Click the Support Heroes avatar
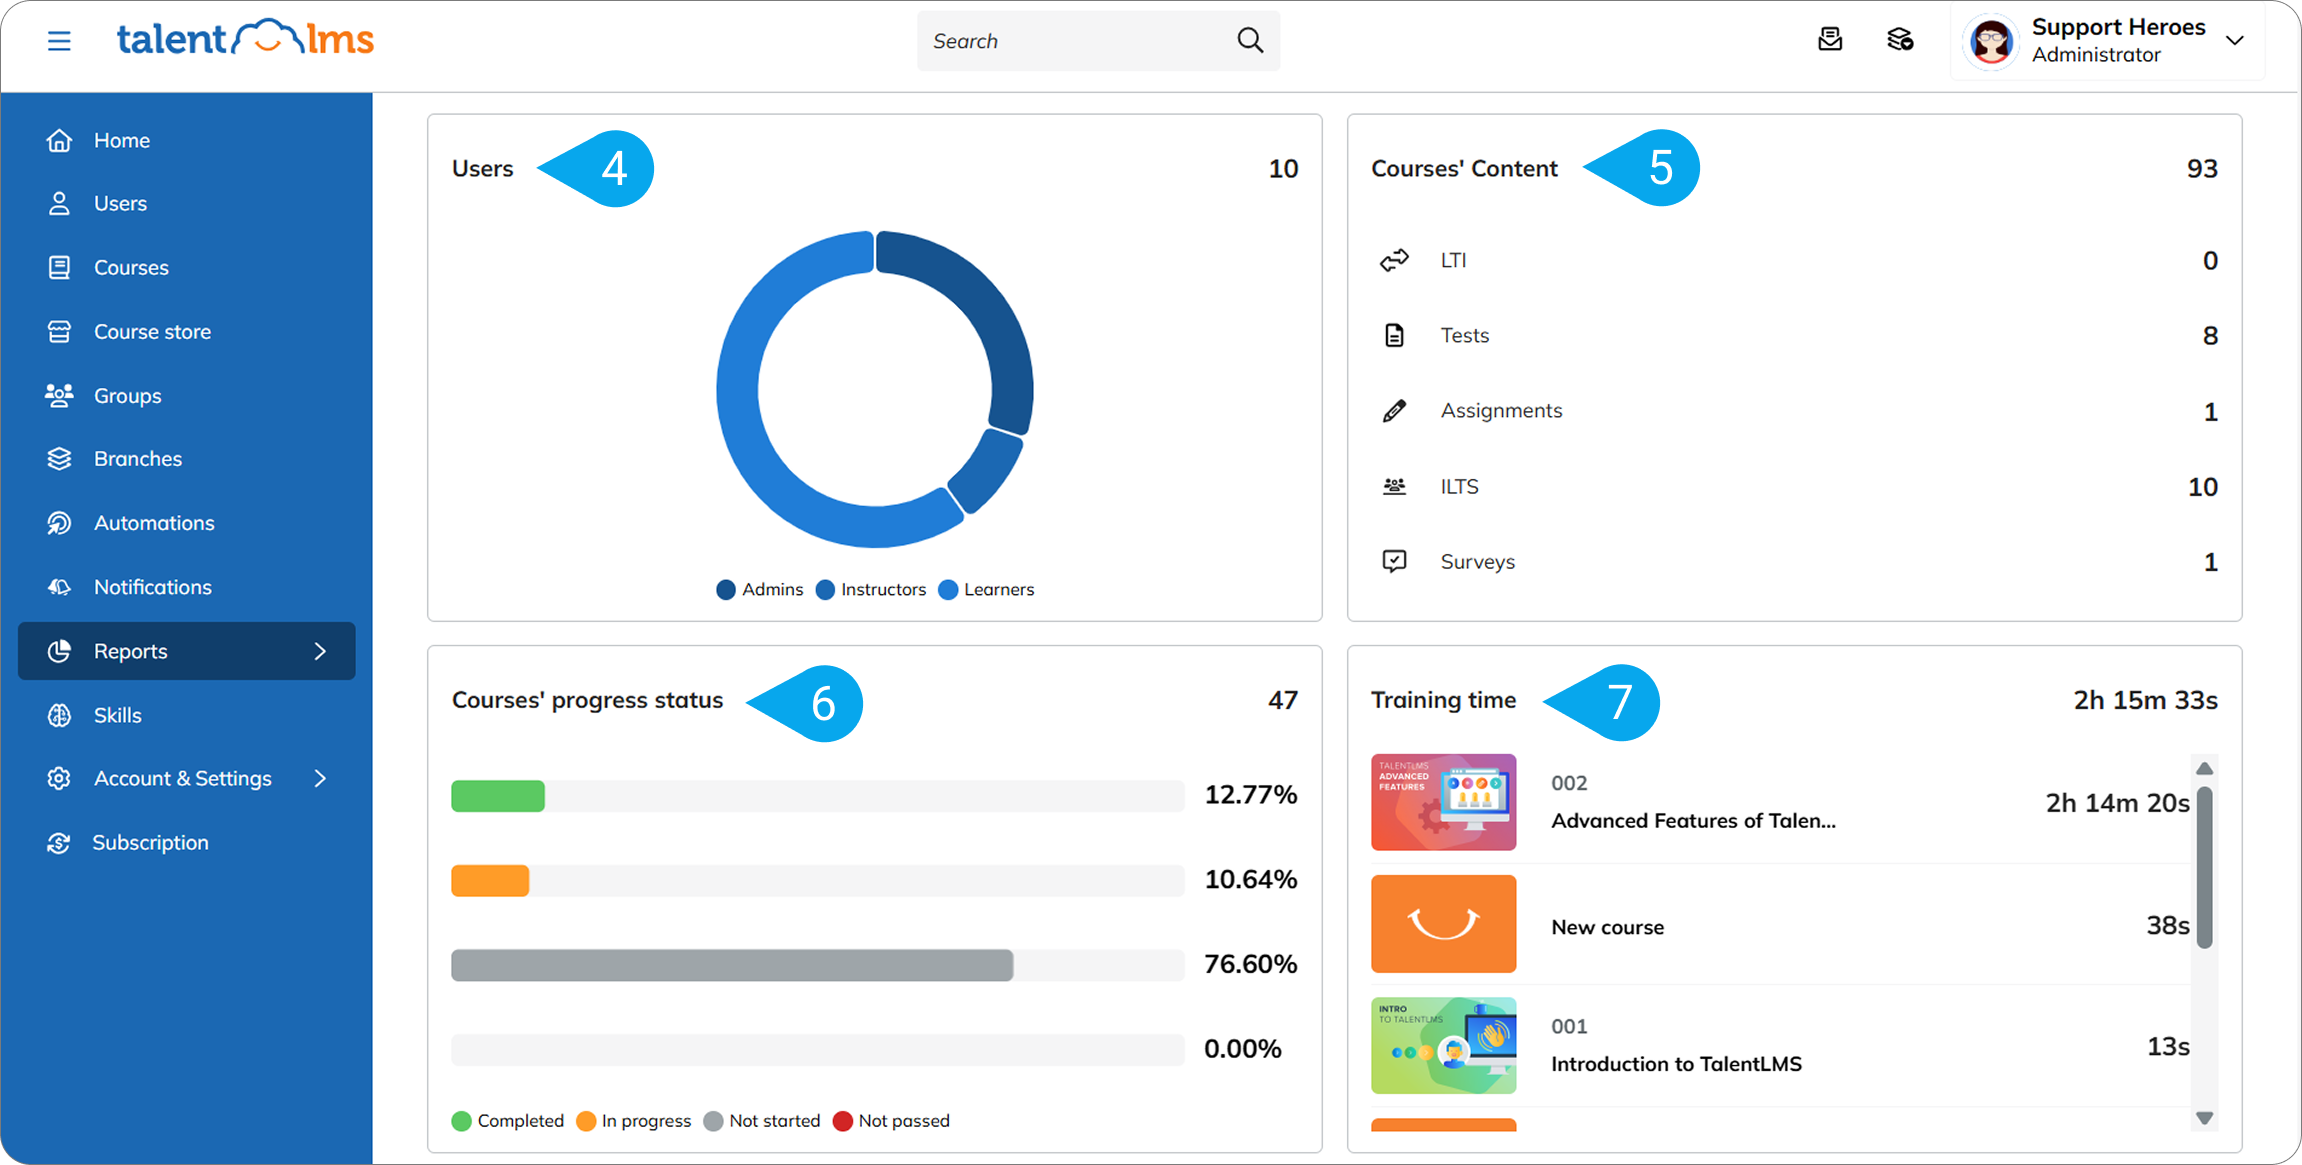2302x1165 pixels. [x=1991, y=41]
